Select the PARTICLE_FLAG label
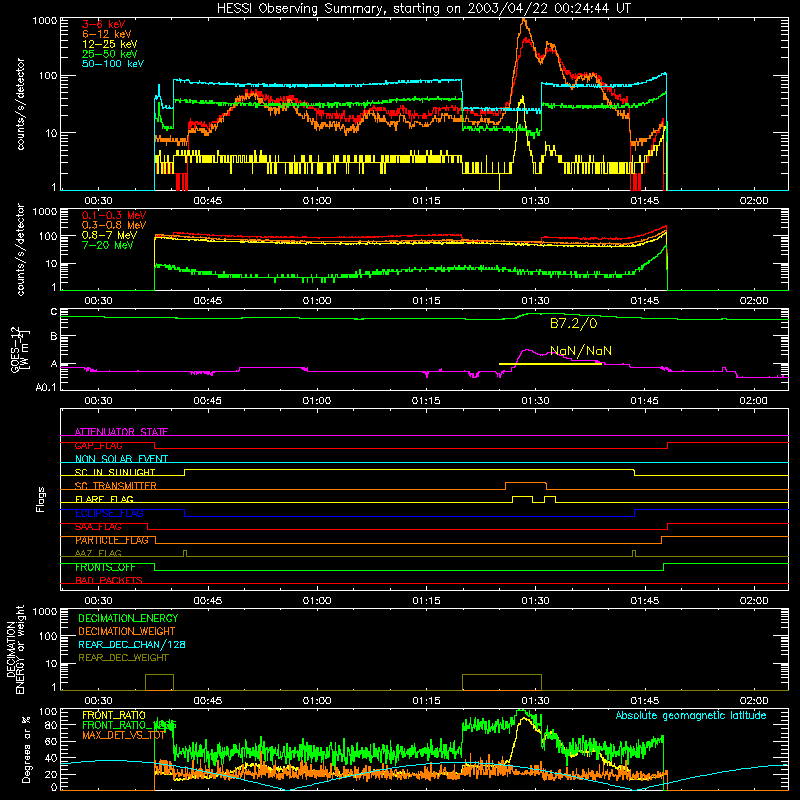Image resolution: width=800 pixels, height=800 pixels. [112, 540]
